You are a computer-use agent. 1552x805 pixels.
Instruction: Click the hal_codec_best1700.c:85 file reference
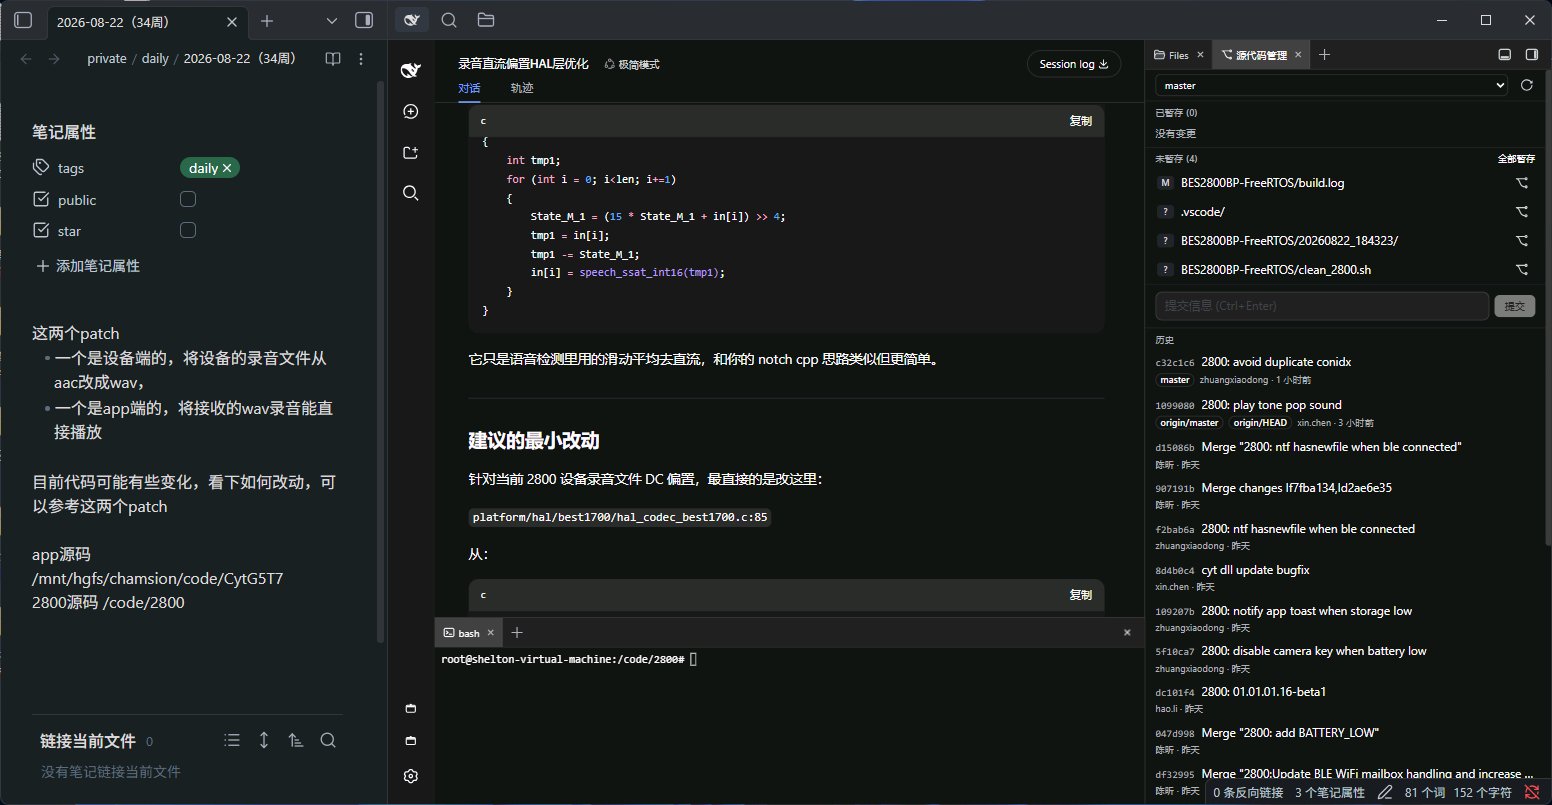point(620,517)
